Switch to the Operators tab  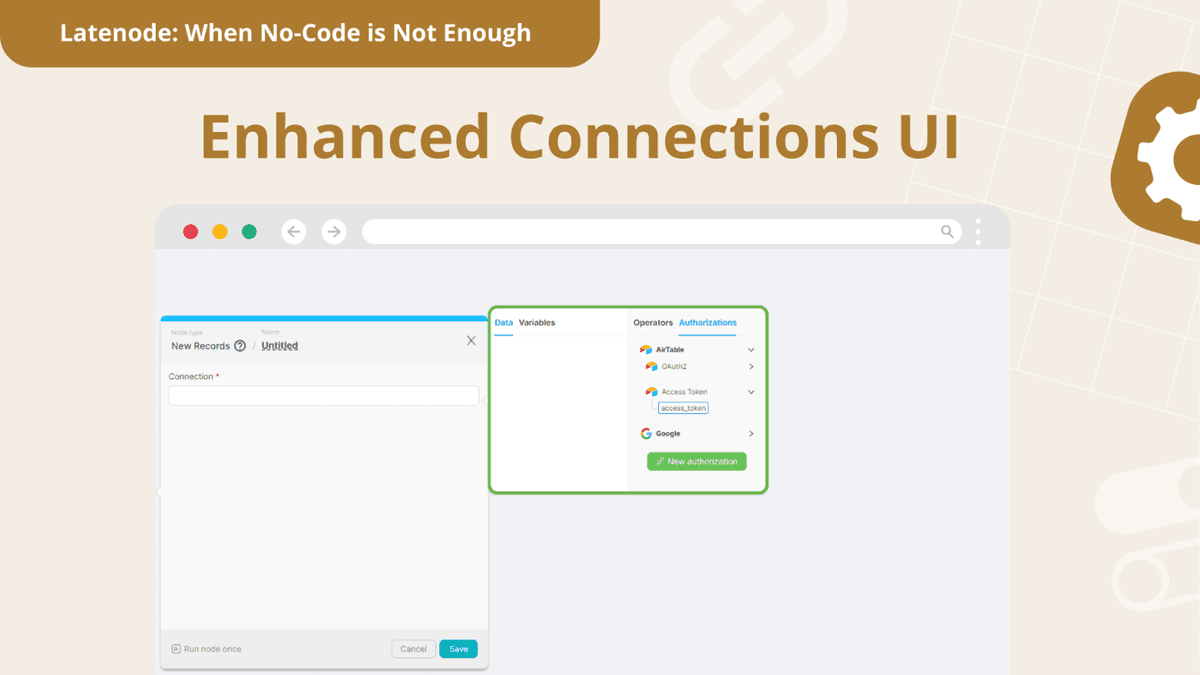click(653, 323)
